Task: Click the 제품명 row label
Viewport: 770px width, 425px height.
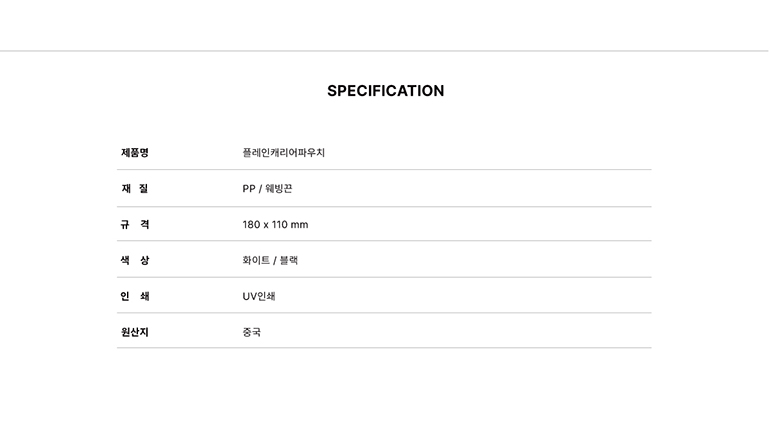Action: 135,153
